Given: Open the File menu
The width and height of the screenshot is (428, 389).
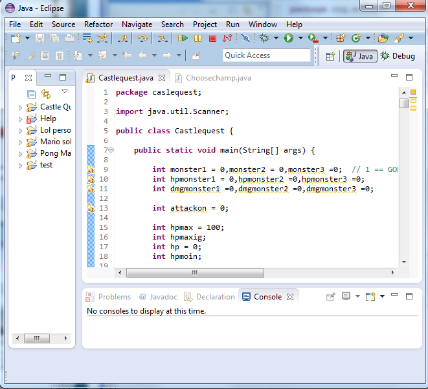Looking at the screenshot, I should (15, 24).
